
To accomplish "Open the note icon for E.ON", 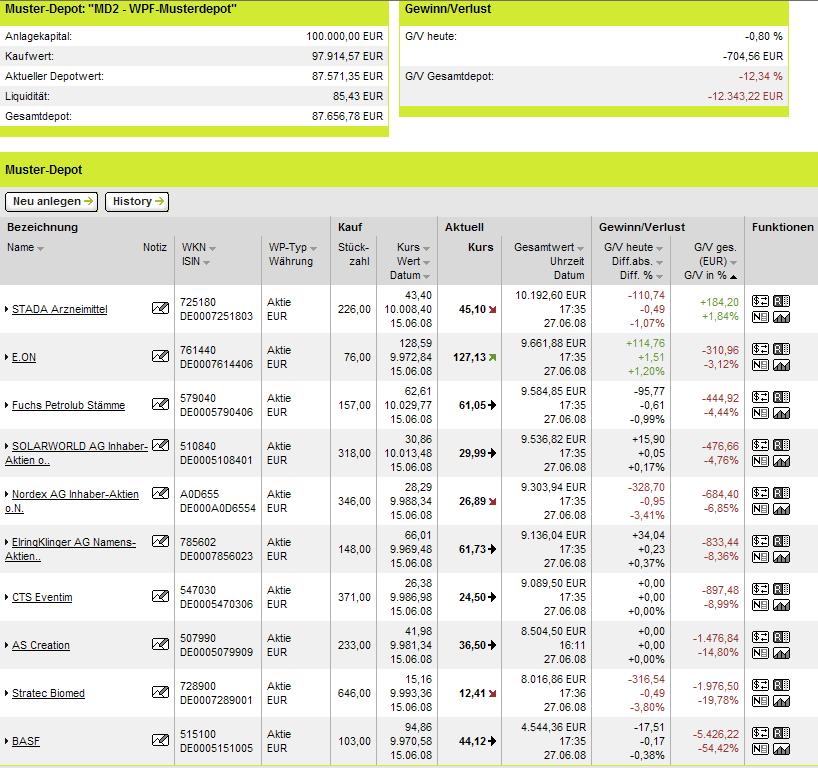I will (160, 356).
